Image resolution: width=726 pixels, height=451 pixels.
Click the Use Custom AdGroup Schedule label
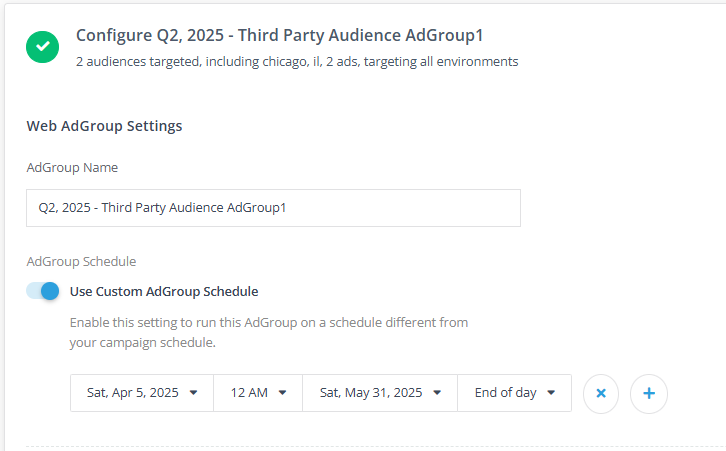[164, 292]
